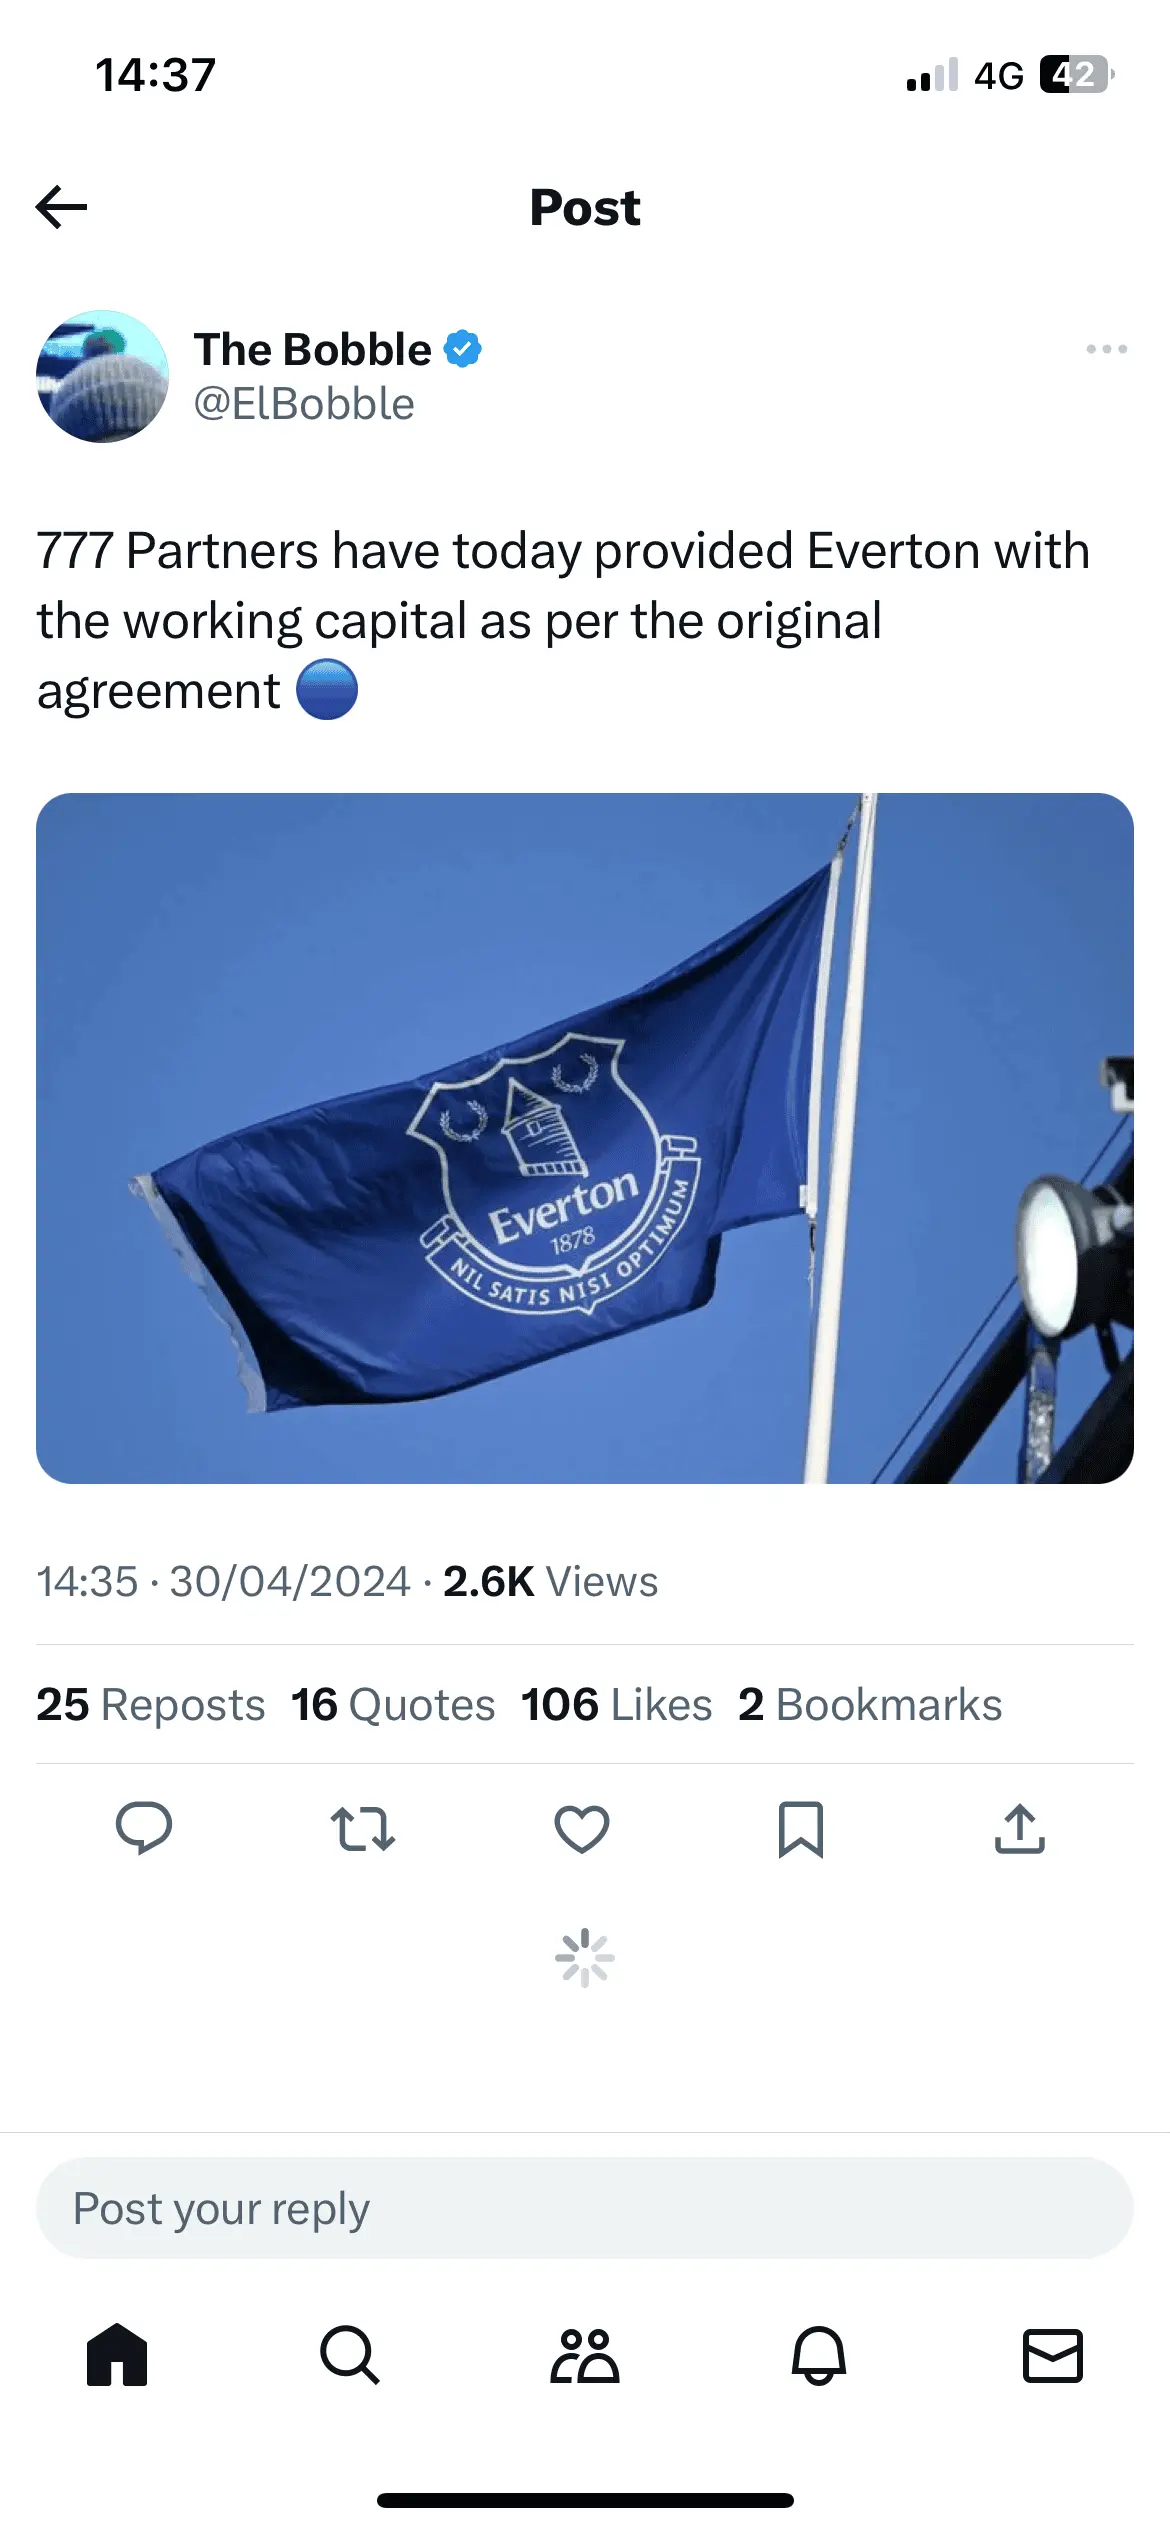Open the Notifications bell icon
Viewport: 1170px width, 2532px height.
click(x=819, y=2355)
